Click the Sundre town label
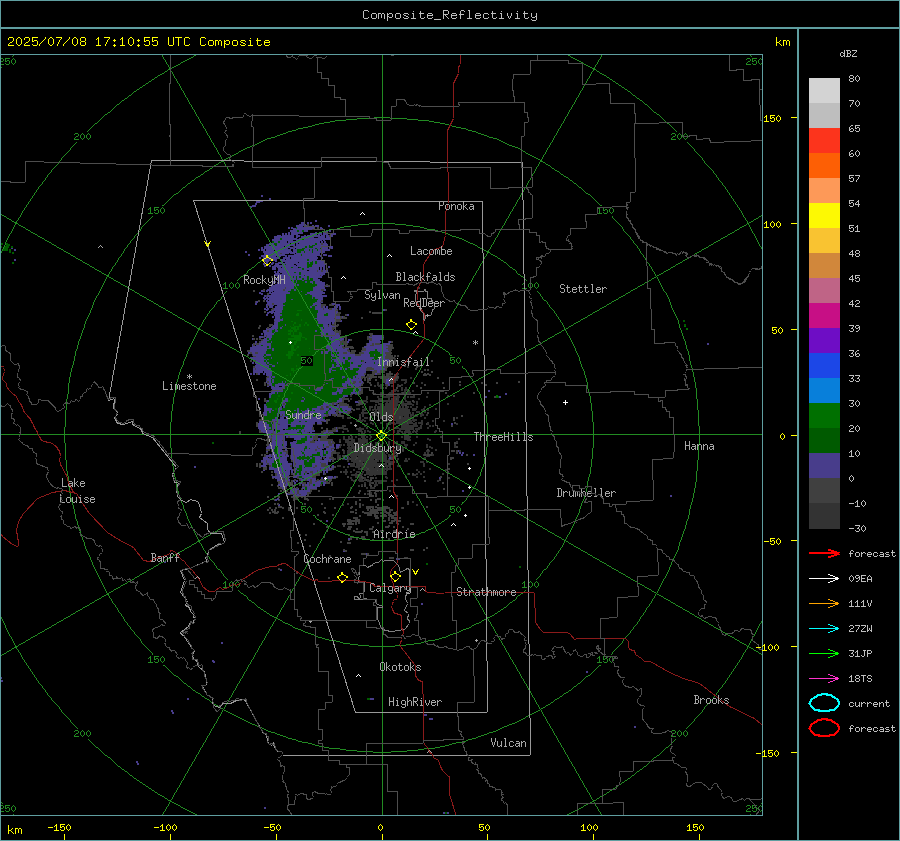 [303, 414]
